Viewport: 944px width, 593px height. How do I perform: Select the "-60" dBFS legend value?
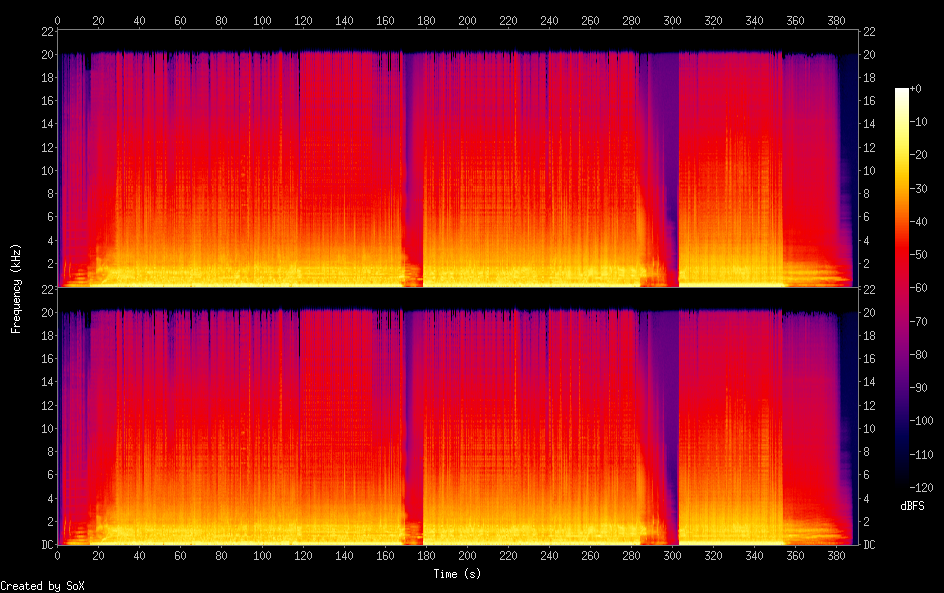point(919,288)
